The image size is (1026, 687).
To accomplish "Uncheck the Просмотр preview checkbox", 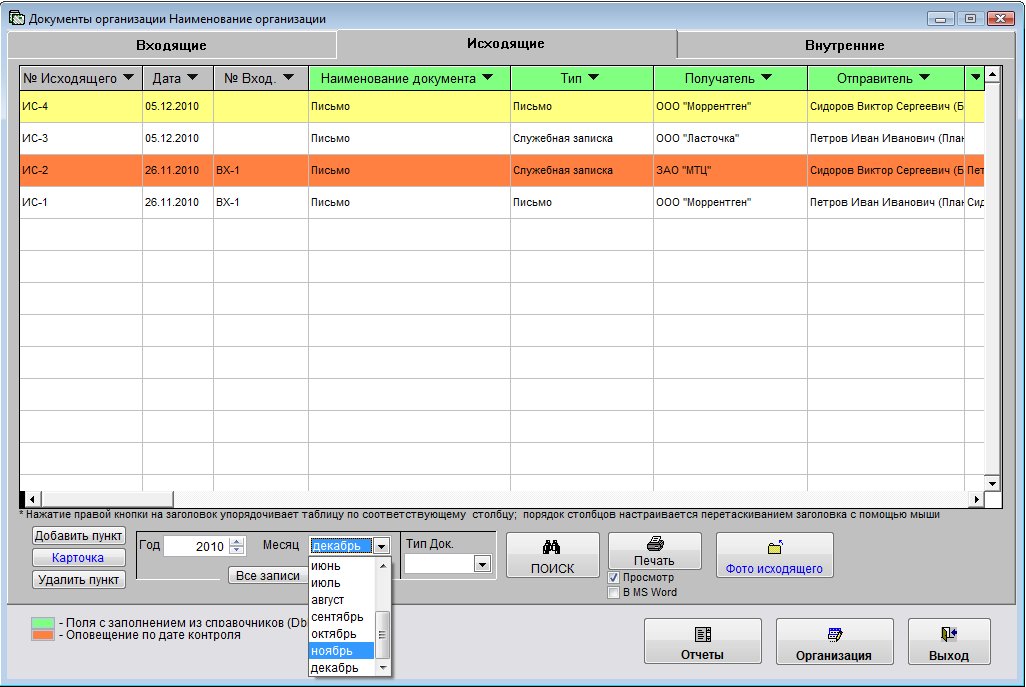I will pyautogui.click(x=614, y=578).
